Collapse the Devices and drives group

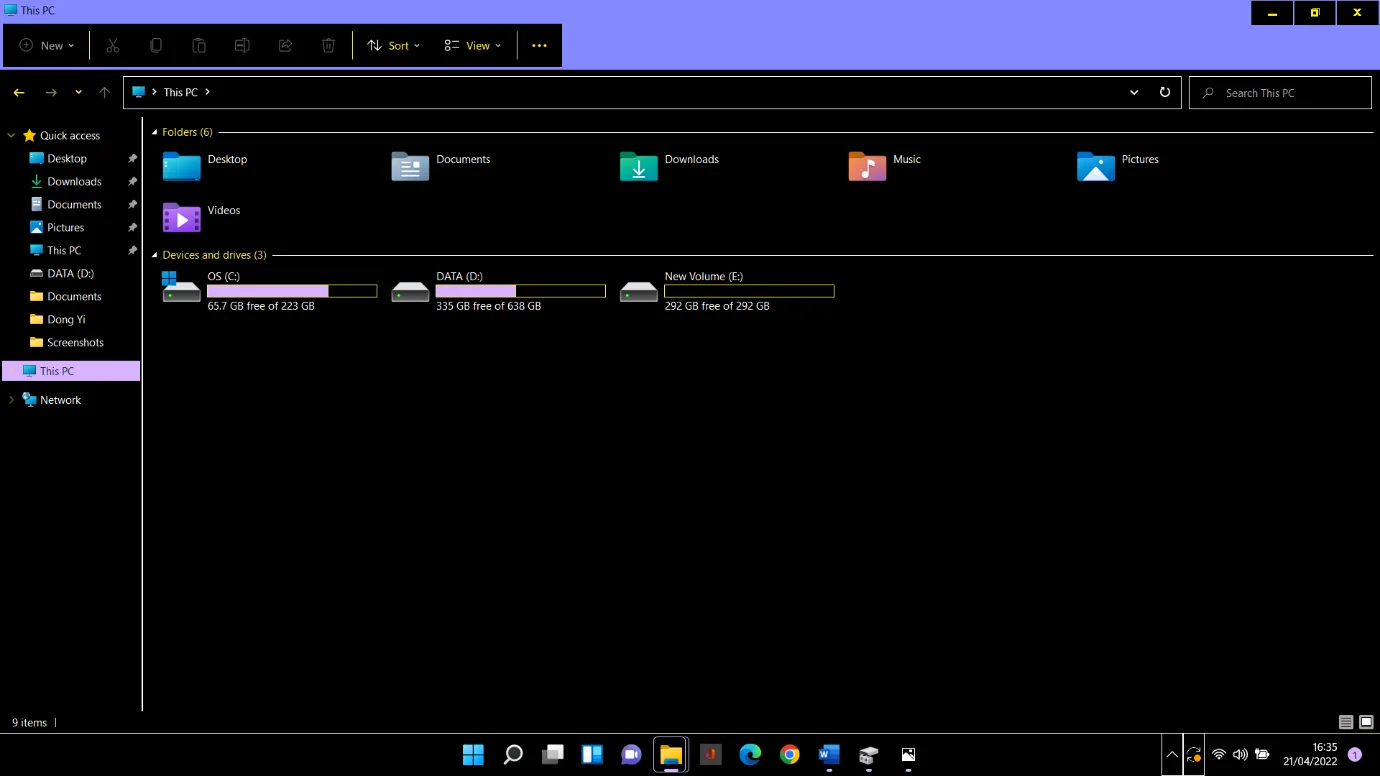pyautogui.click(x=155, y=255)
